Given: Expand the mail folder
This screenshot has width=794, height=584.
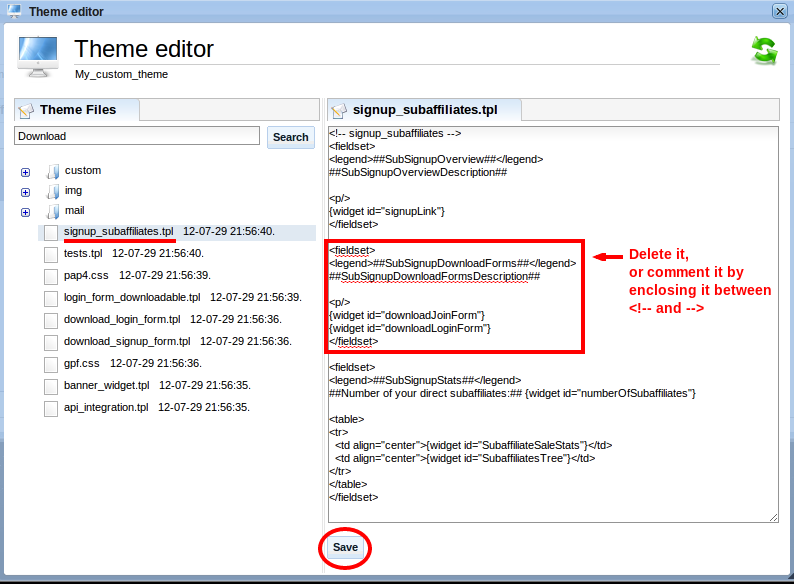Looking at the screenshot, I should point(25,212).
